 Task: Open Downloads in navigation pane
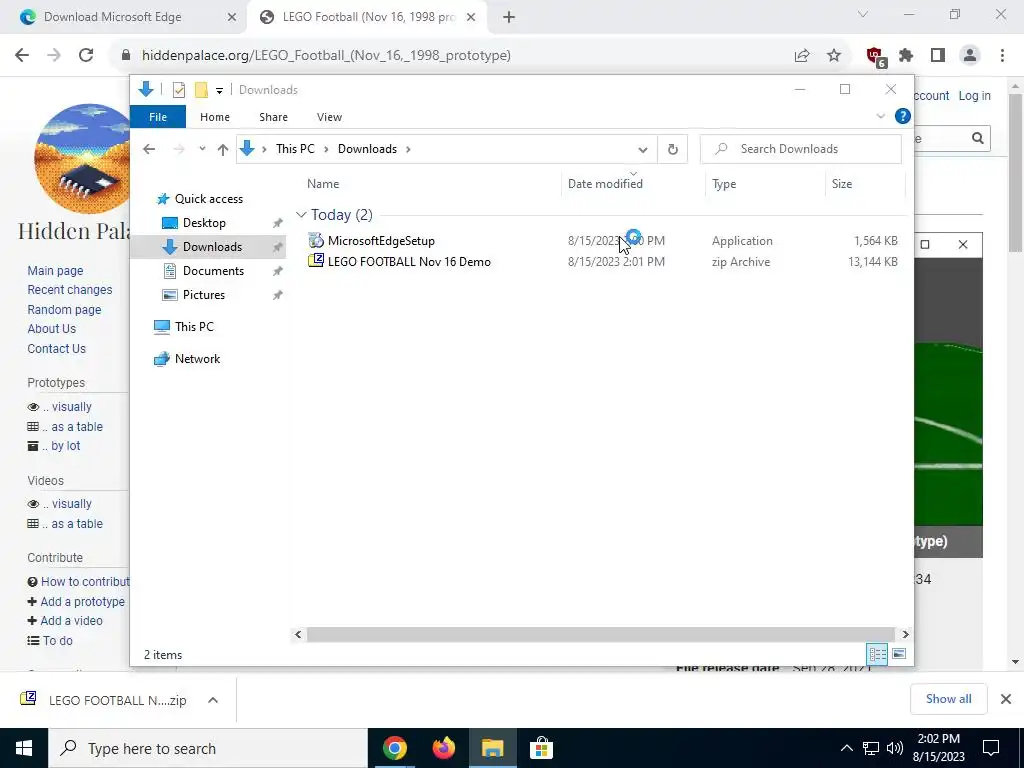pyautogui.click(x=212, y=247)
